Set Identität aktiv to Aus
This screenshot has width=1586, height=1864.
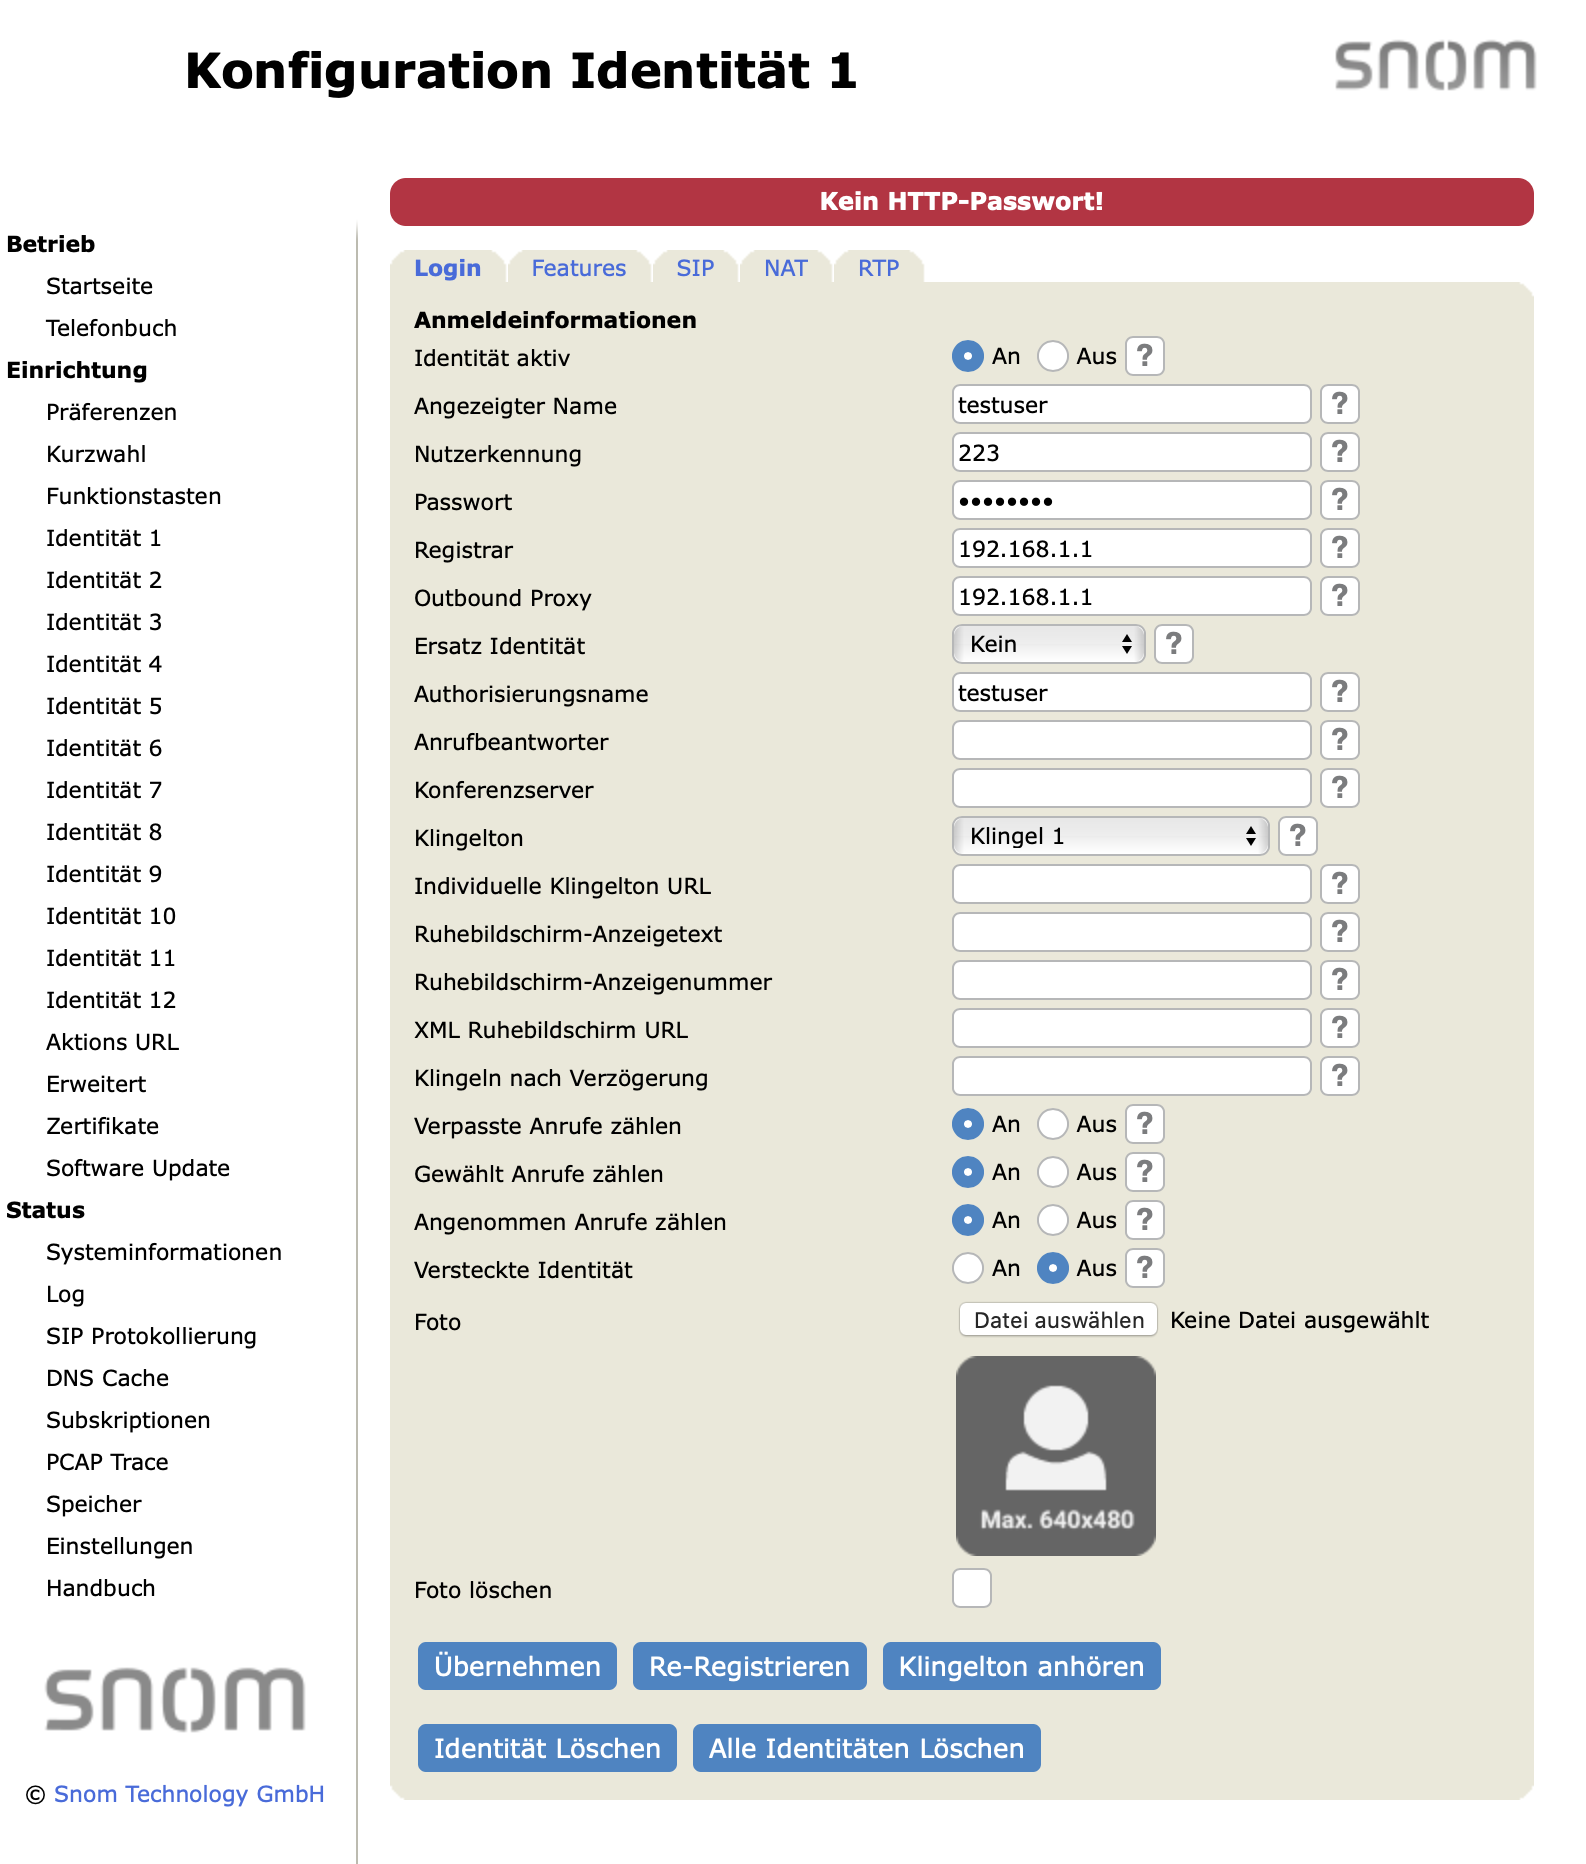(x=1053, y=357)
